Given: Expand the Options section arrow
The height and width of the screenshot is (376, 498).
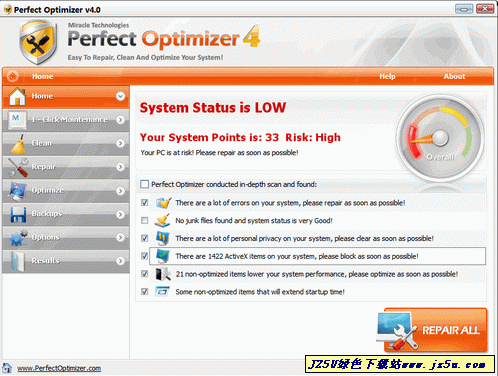Looking at the screenshot, I should [120, 237].
